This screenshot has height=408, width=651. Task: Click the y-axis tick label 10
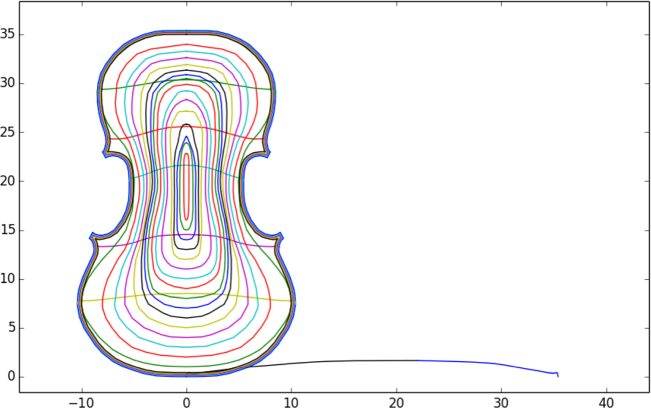pos(9,278)
